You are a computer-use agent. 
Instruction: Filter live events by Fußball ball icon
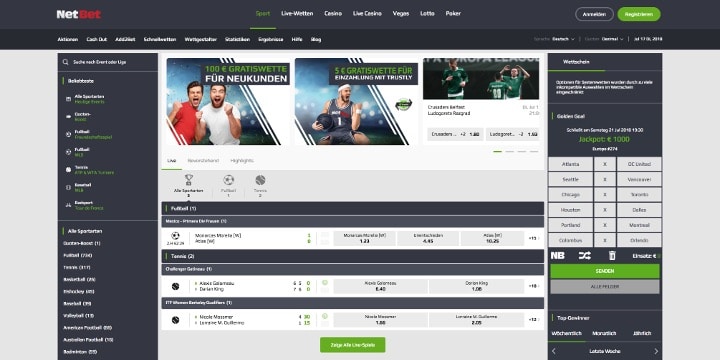point(228,180)
